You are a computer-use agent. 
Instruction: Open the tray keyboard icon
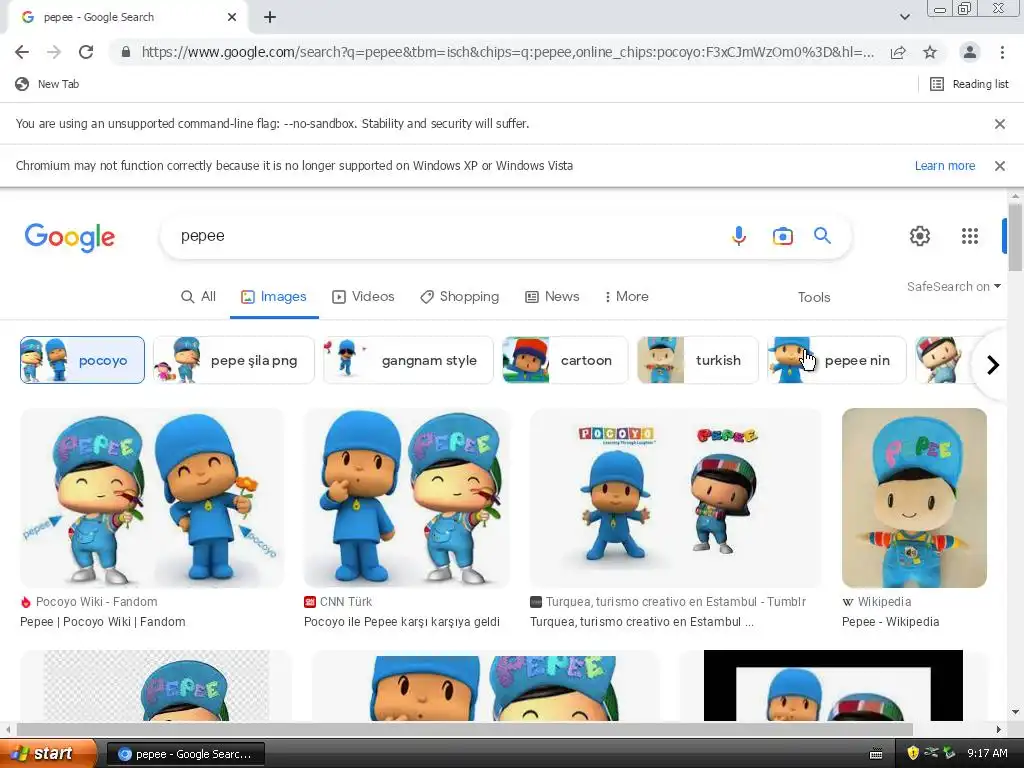(x=876, y=754)
